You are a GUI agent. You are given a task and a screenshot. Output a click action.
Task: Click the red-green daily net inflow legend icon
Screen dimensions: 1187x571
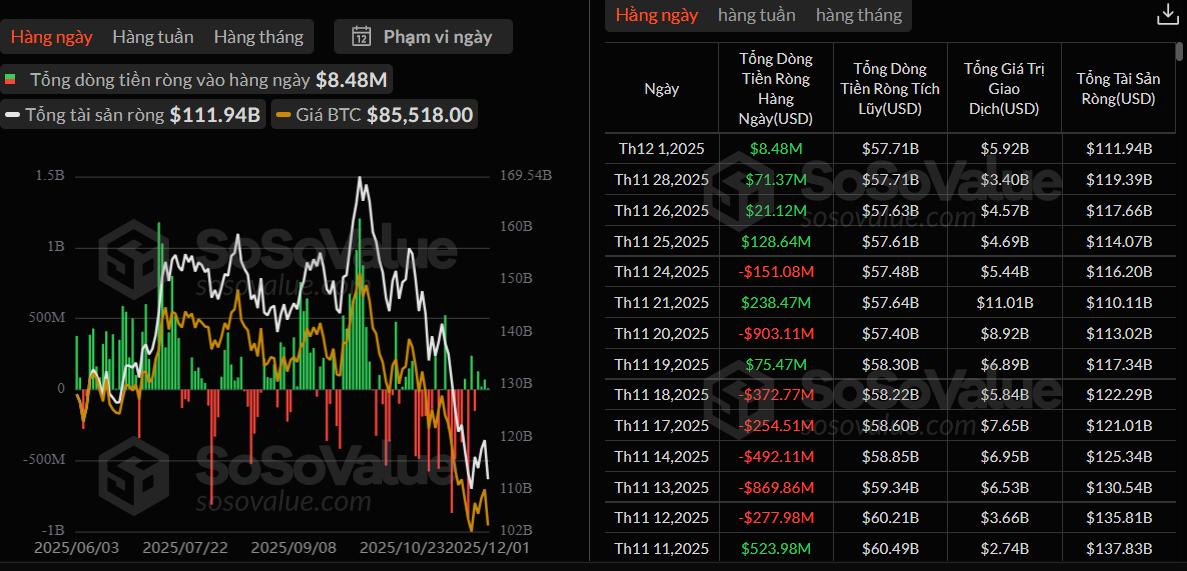(x=10, y=80)
